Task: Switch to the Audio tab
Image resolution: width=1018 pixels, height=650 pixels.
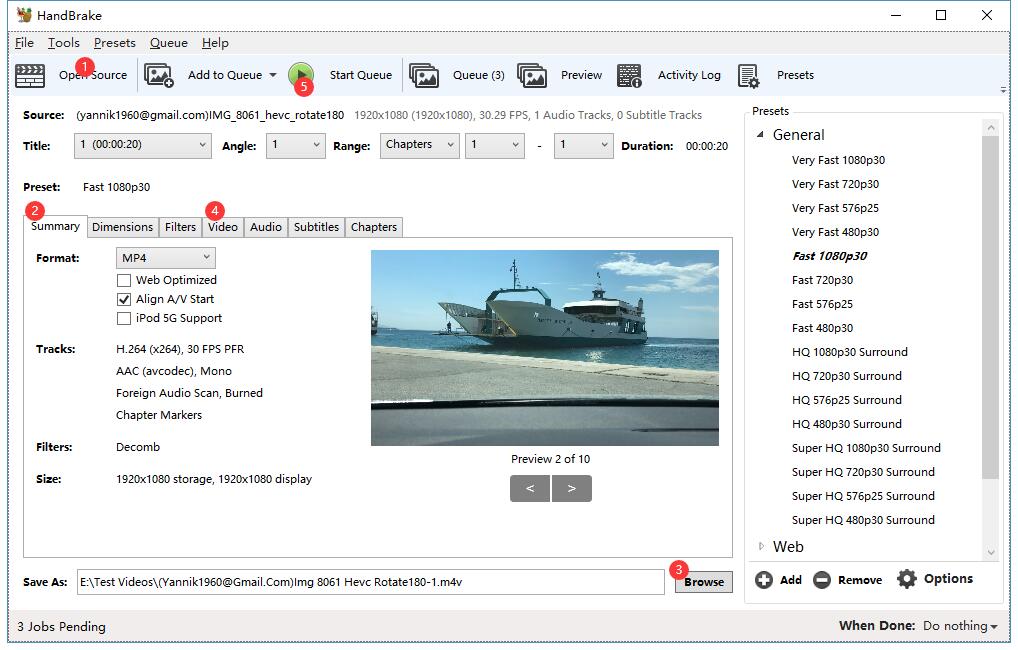Action: [x=266, y=227]
